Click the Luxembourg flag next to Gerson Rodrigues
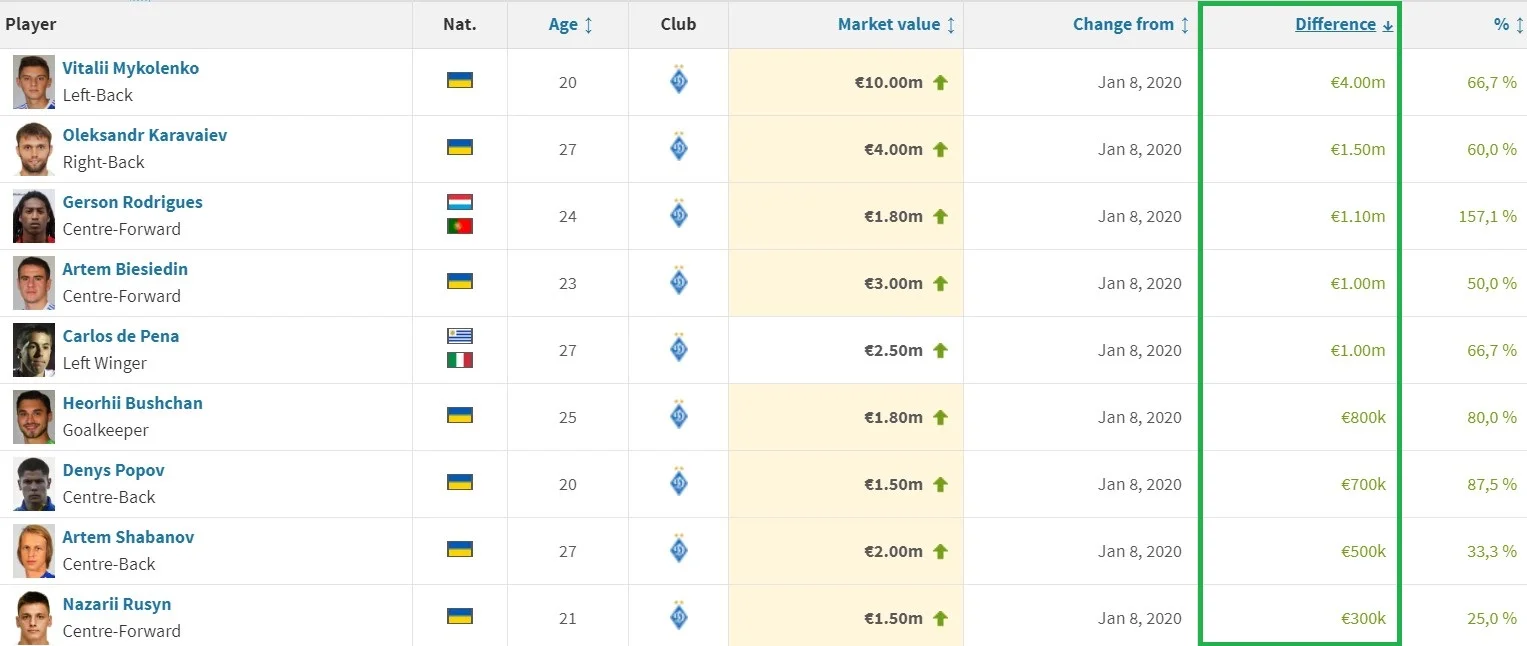This screenshot has width=1527, height=646. click(x=460, y=202)
